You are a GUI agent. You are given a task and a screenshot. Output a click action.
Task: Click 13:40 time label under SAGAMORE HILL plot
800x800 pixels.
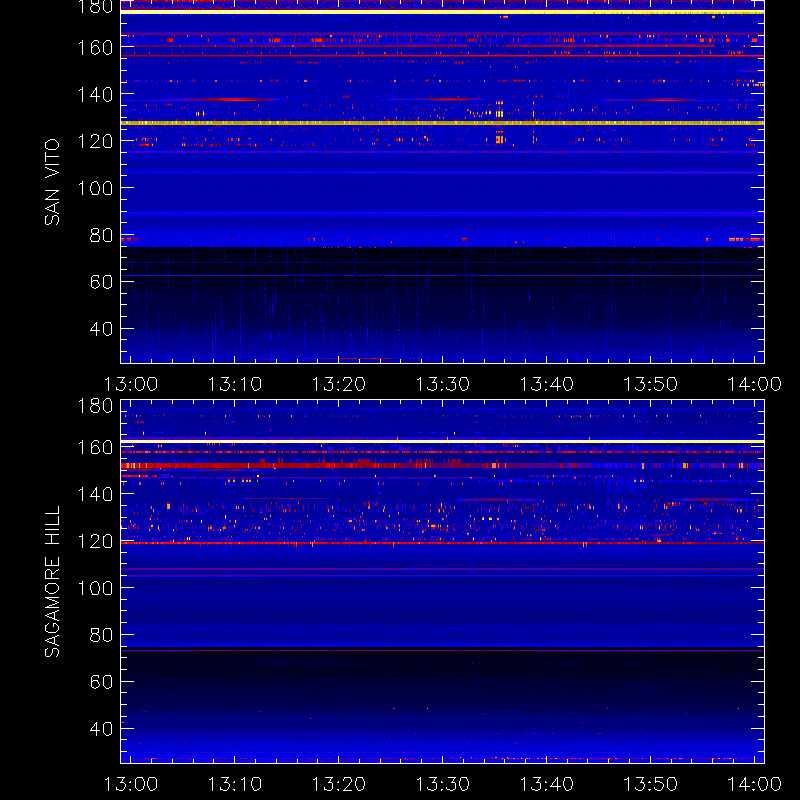point(546,784)
